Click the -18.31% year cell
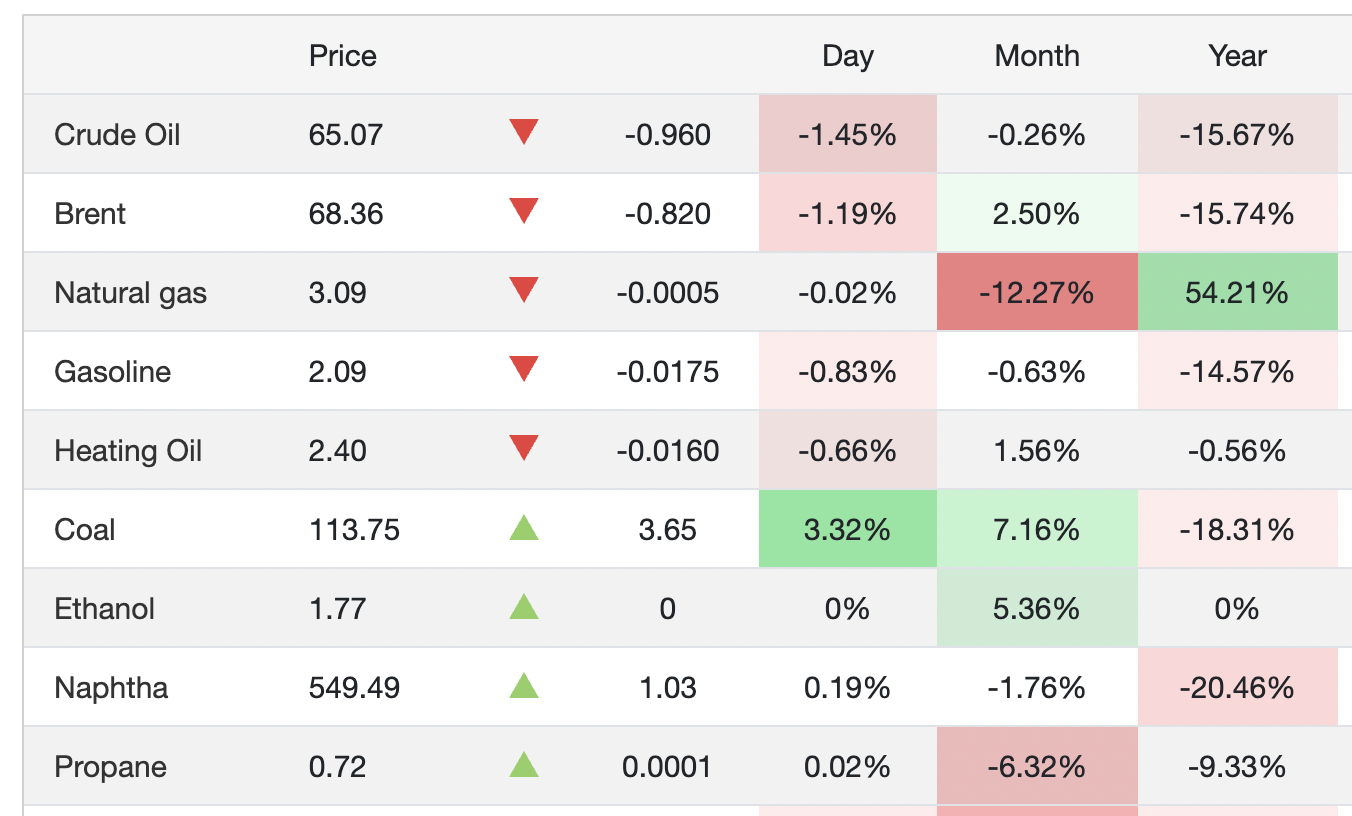Screen dimensions: 1352x816 click(1237, 529)
